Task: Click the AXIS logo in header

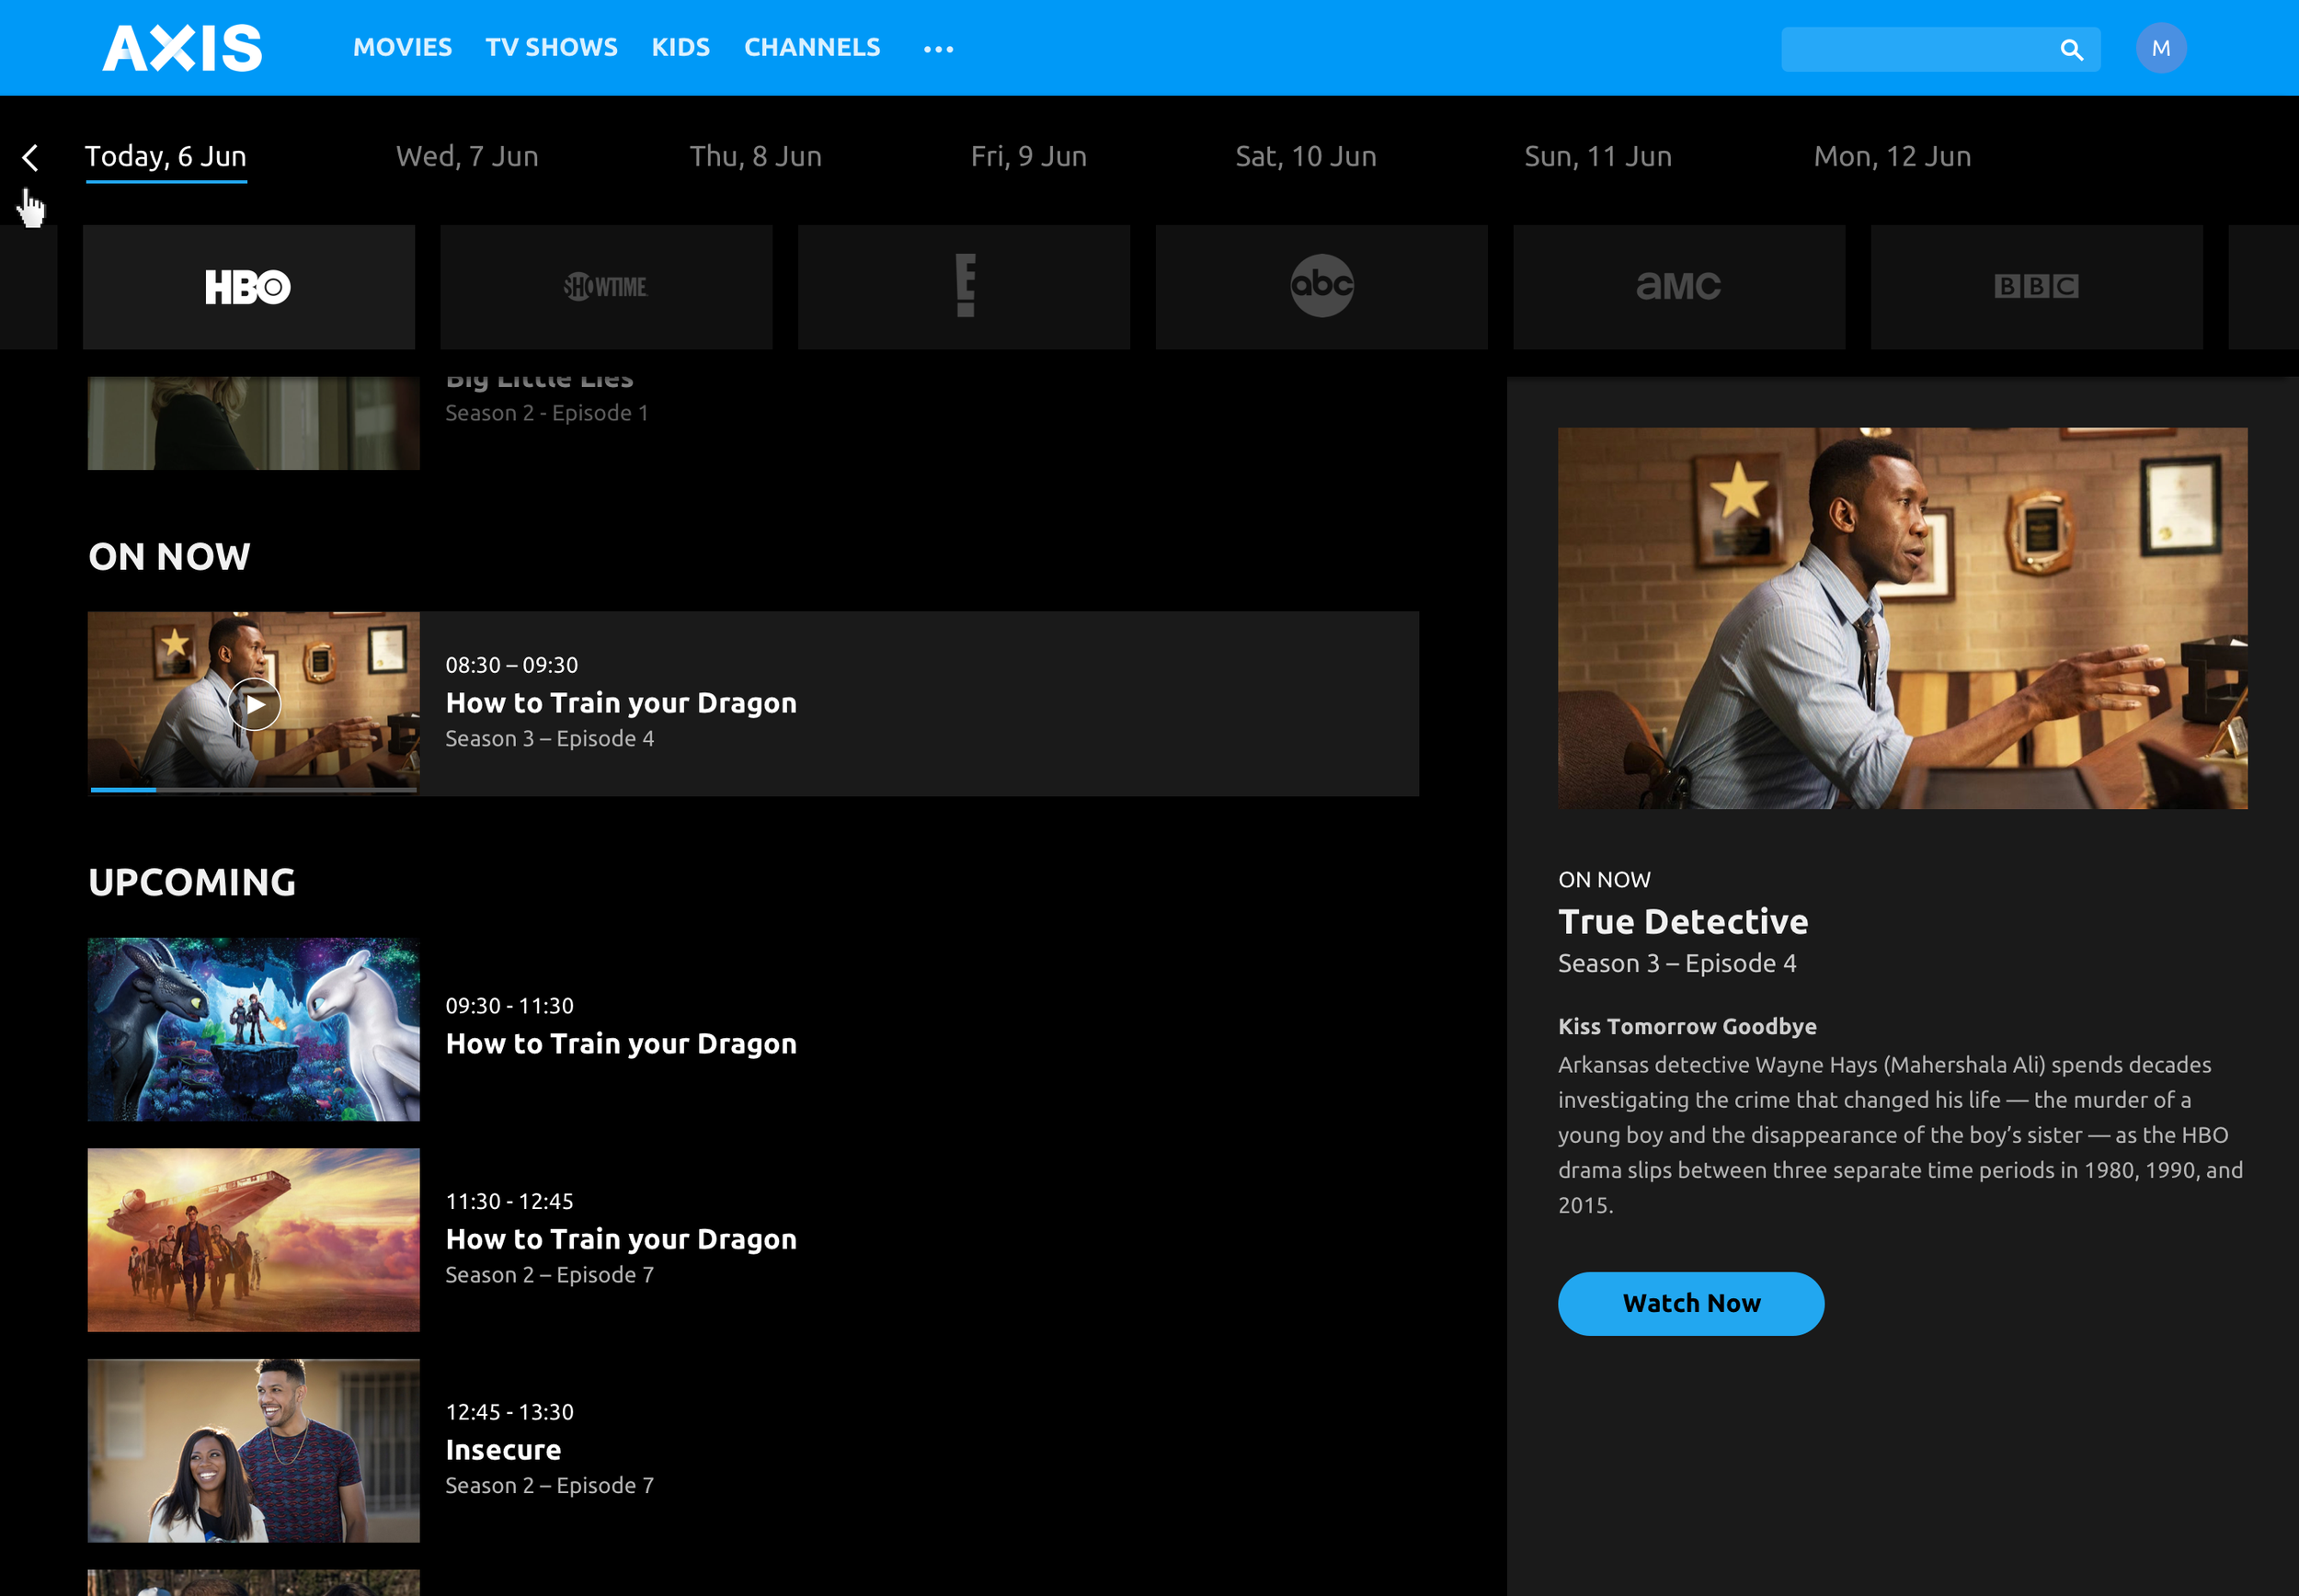Action: [x=182, y=48]
